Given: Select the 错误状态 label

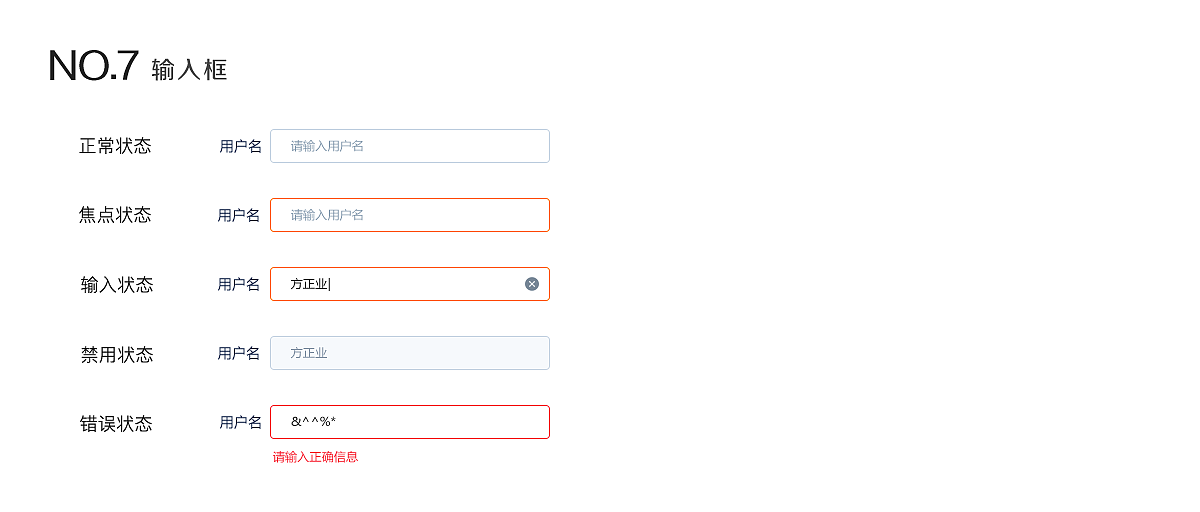Looking at the screenshot, I should pyautogui.click(x=116, y=424).
